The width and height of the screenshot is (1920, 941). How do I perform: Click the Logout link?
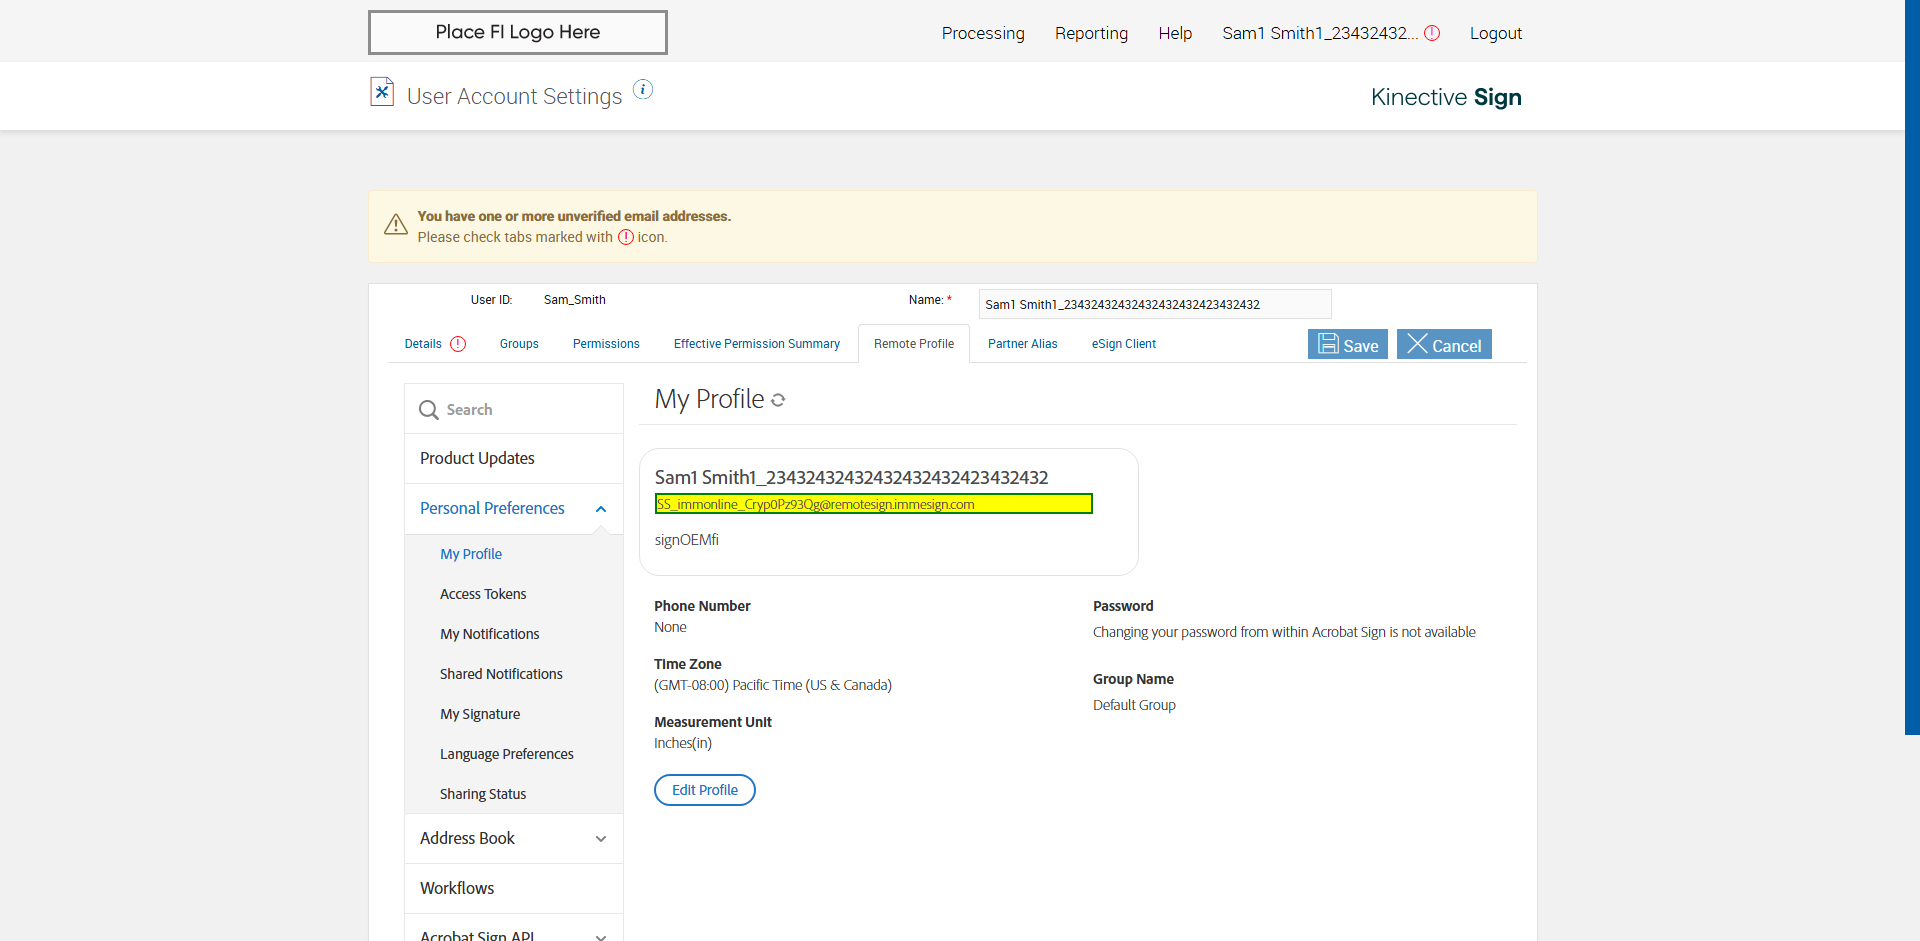coord(1496,33)
